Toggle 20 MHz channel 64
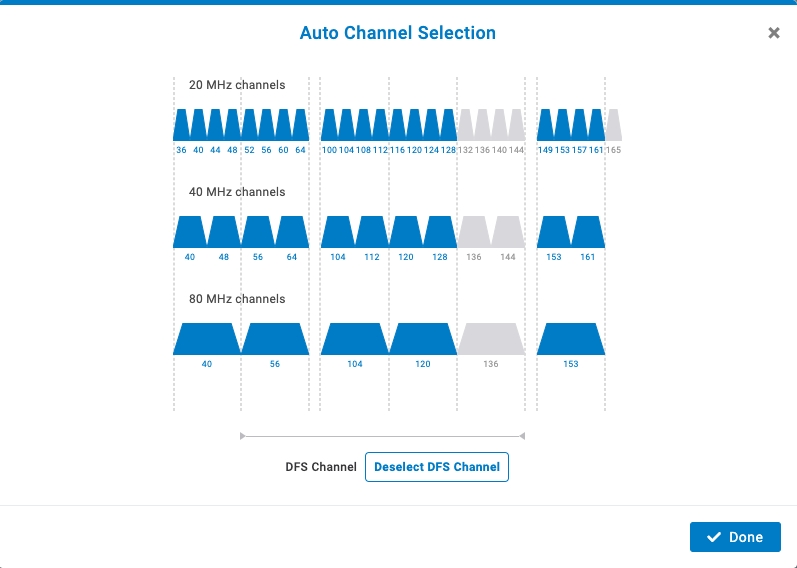The image size is (797, 568). pyautogui.click(x=300, y=125)
